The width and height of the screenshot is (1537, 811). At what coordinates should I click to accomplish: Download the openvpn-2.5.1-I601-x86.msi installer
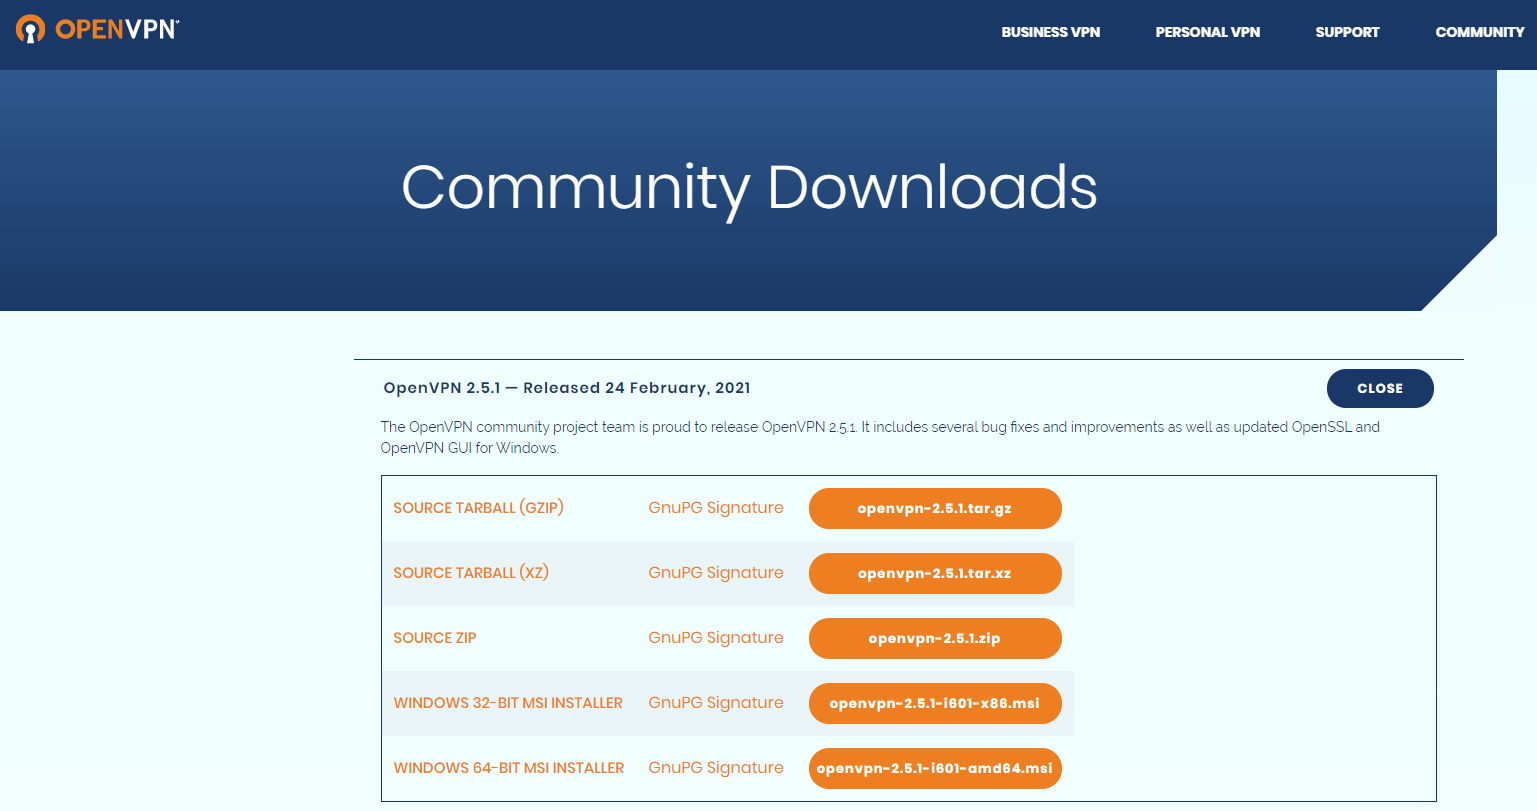[935, 703]
